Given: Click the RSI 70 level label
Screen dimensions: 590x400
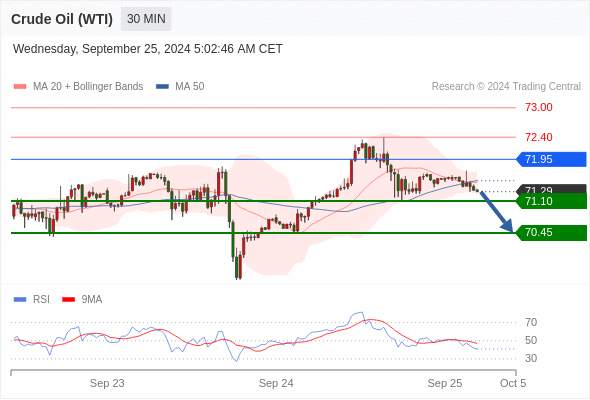Looking at the screenshot, I should click(531, 322).
